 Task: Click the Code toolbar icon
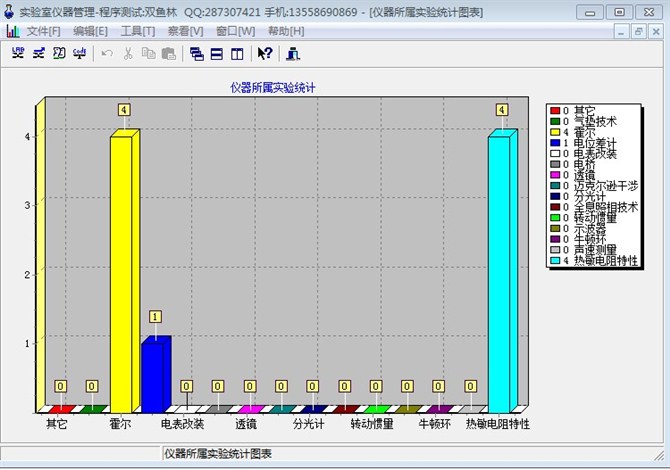(79, 53)
